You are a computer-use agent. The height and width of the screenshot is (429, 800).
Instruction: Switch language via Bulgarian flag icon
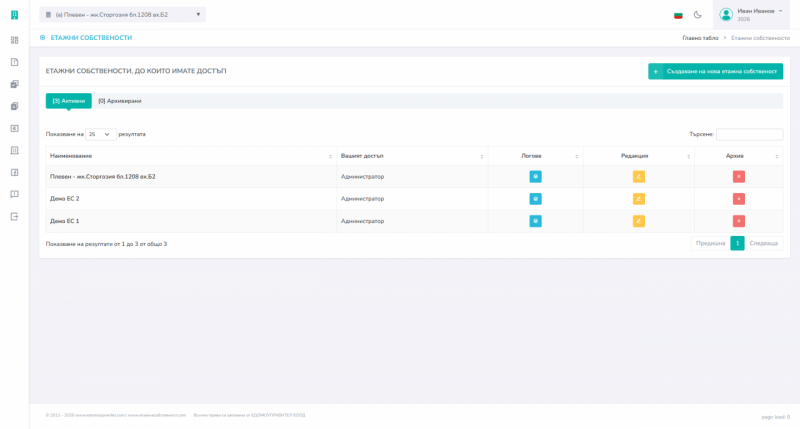pos(678,15)
